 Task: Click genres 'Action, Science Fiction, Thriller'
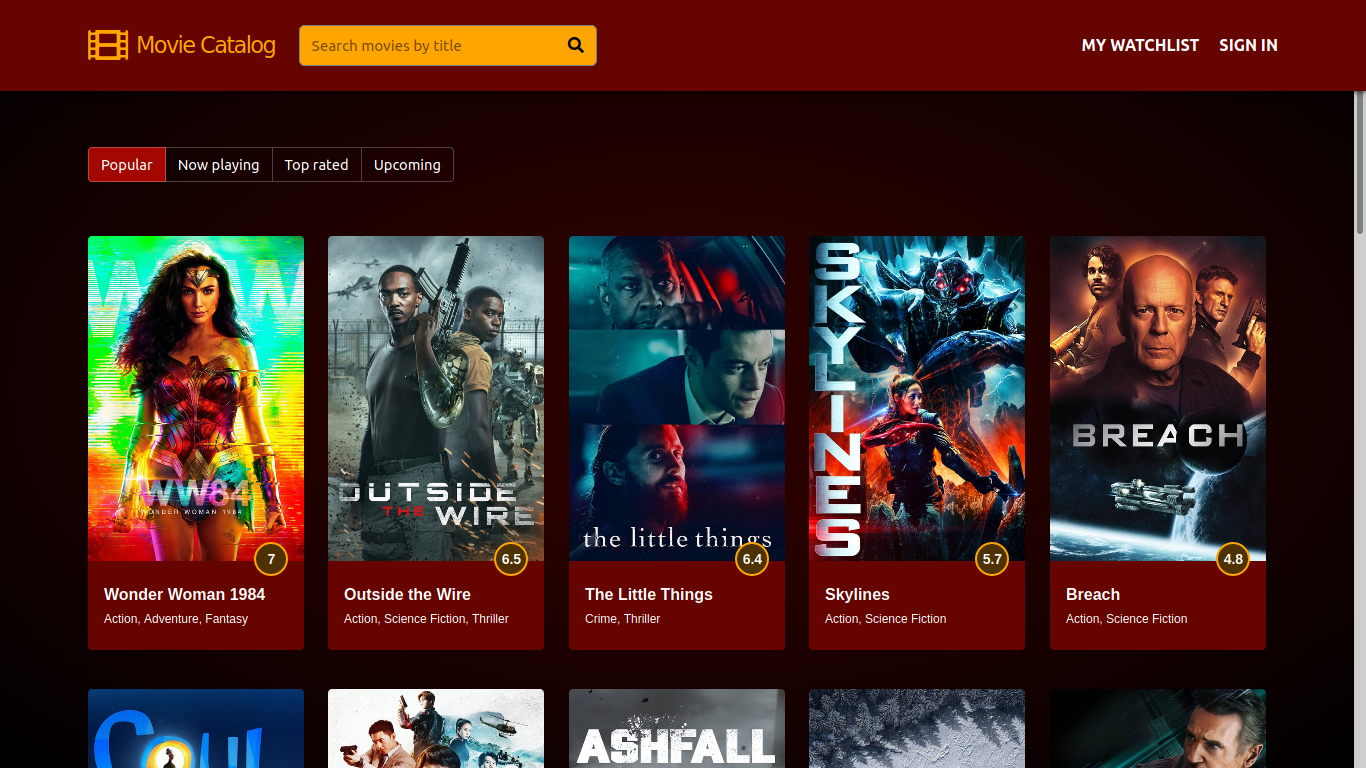point(426,619)
